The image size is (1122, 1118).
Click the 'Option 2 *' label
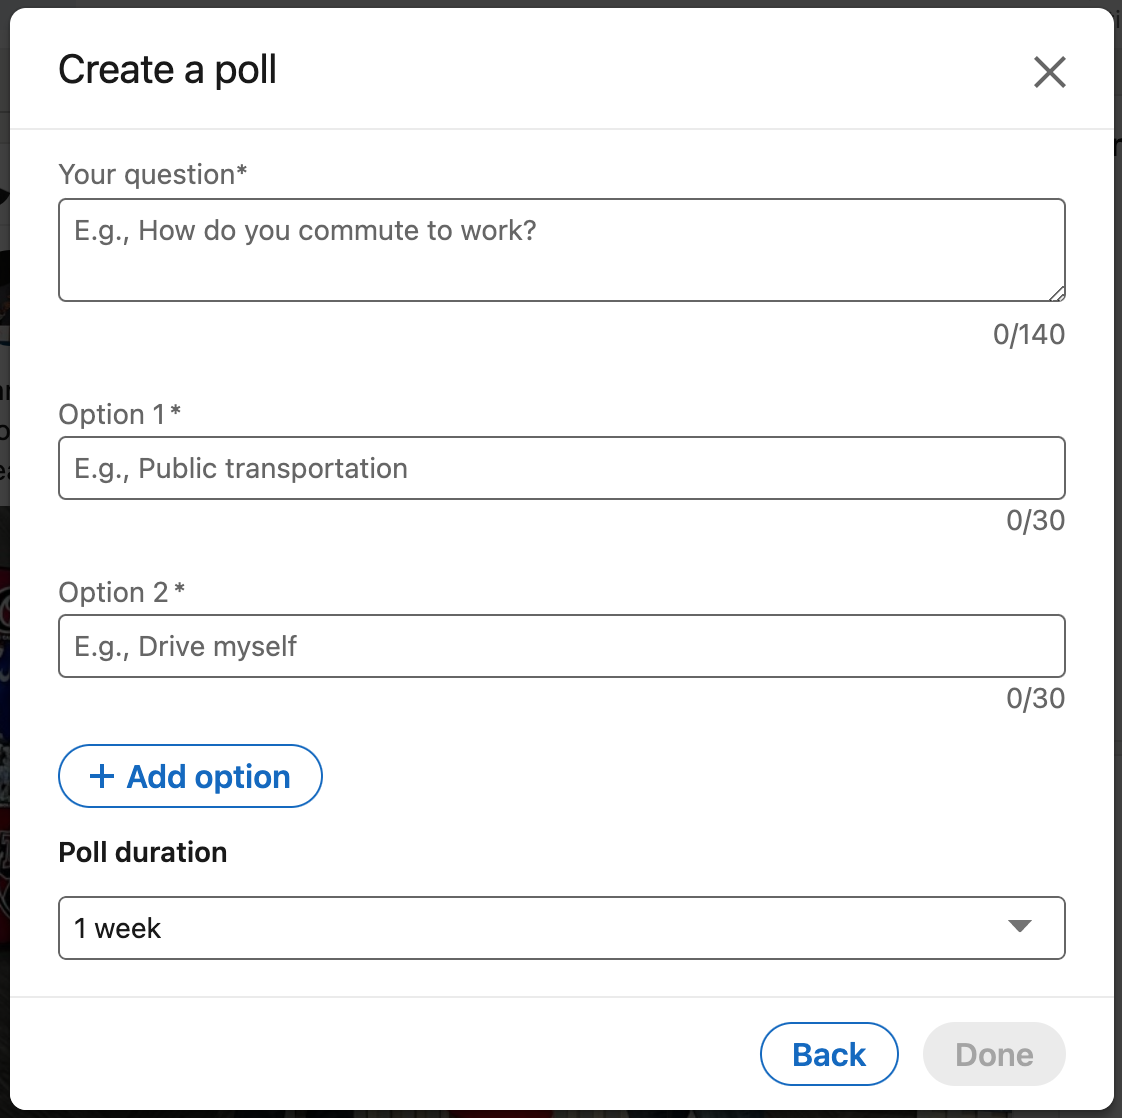122,592
